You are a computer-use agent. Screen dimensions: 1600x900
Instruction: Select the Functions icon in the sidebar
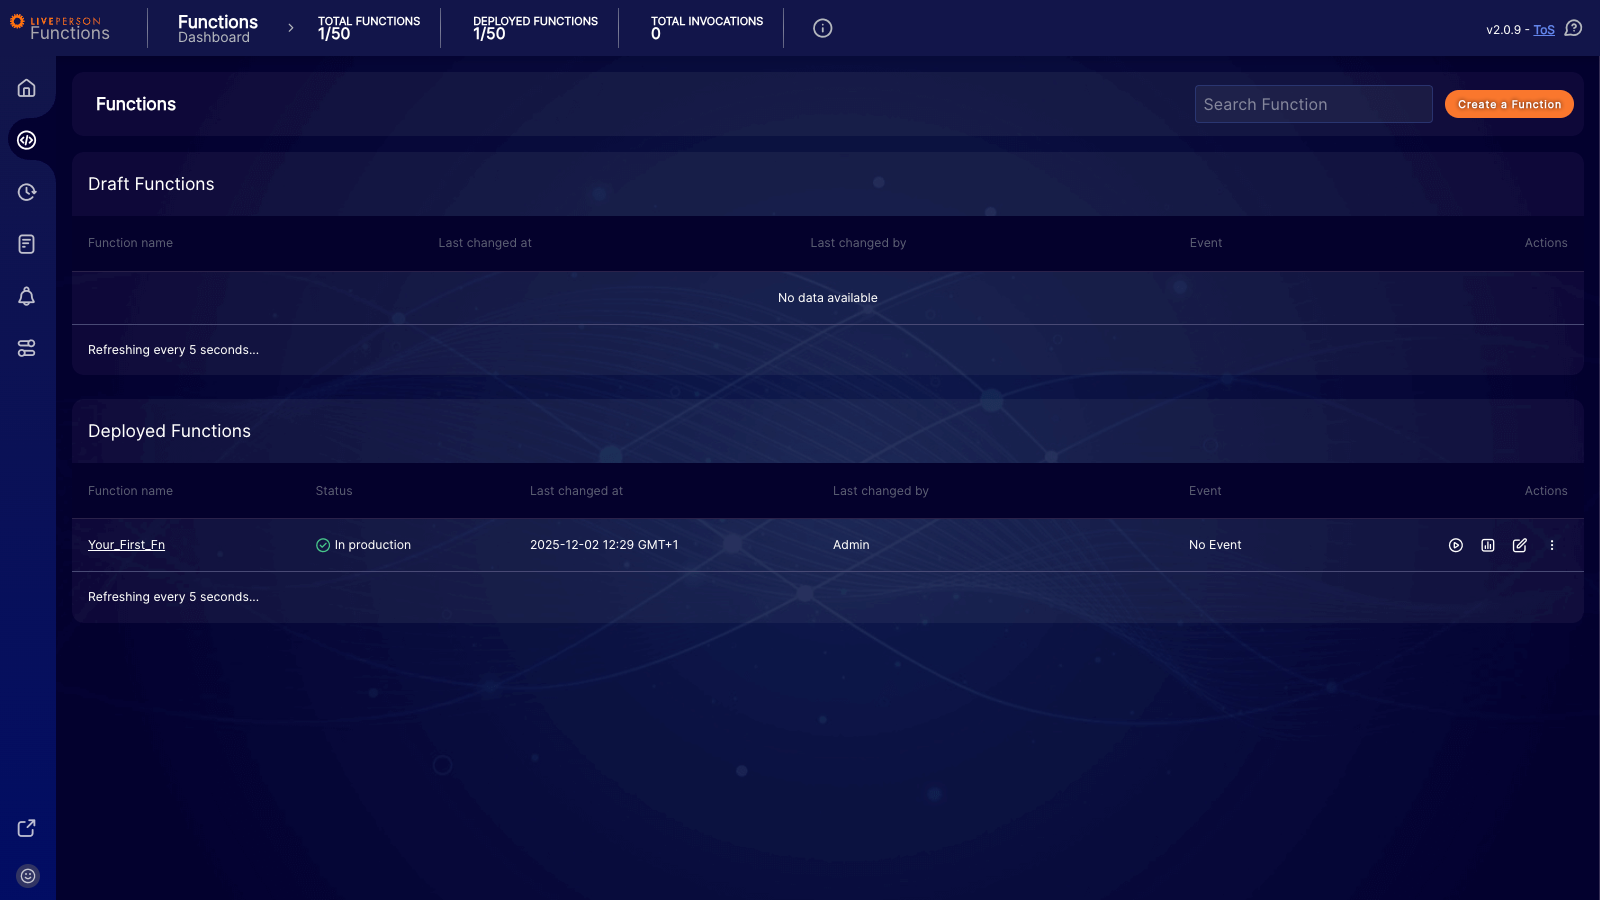coord(27,140)
